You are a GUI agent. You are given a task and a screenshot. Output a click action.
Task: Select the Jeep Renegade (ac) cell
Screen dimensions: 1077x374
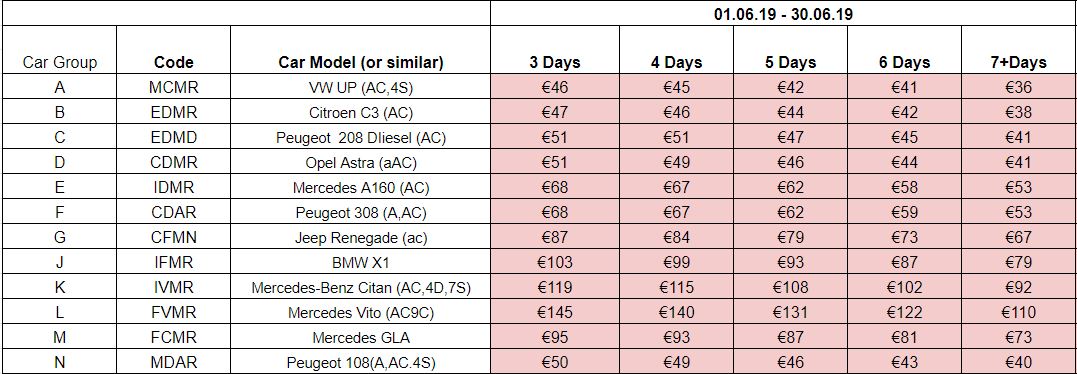[361, 237]
